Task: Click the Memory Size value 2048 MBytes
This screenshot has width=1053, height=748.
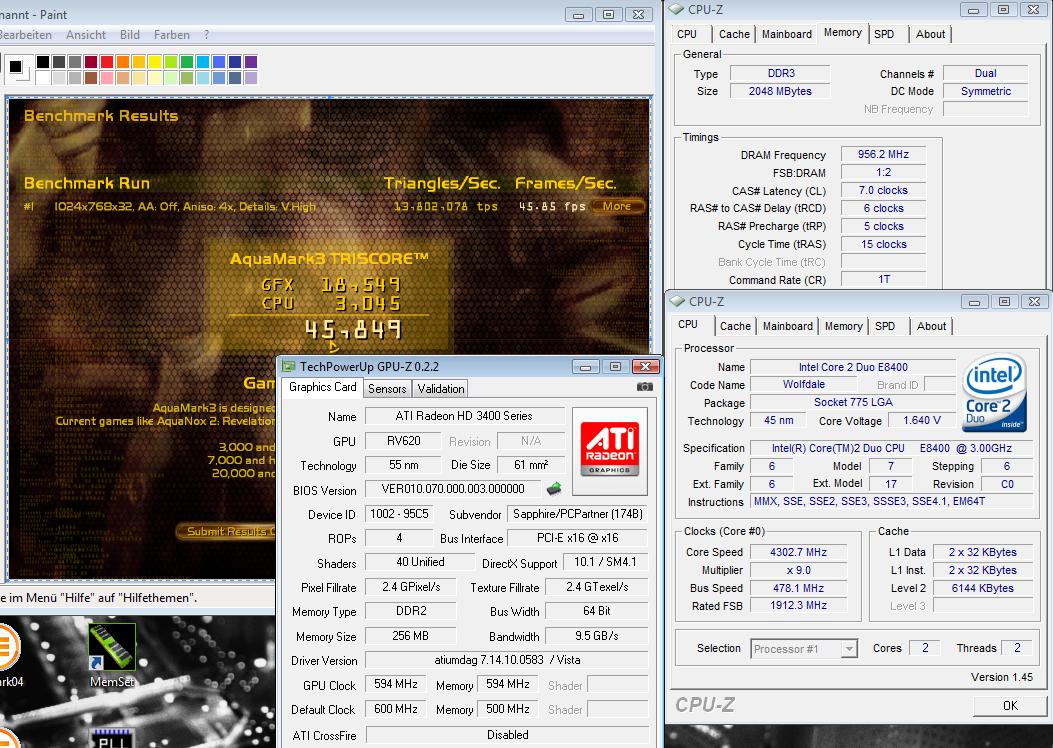Action: 780,91
